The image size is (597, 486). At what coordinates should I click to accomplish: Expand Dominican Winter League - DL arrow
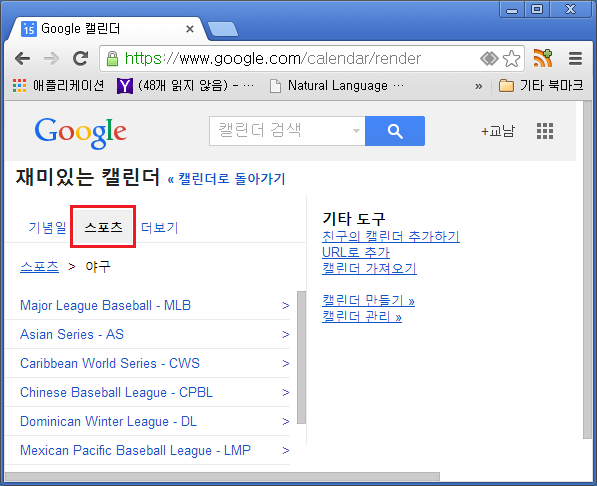(286, 421)
